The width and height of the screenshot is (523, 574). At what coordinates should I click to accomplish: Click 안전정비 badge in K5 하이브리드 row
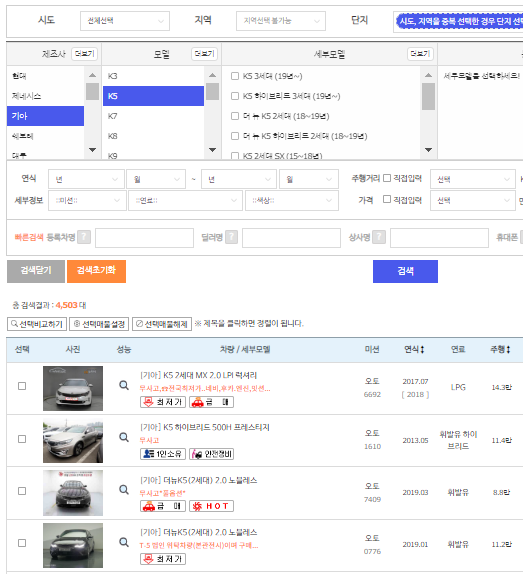[212, 454]
